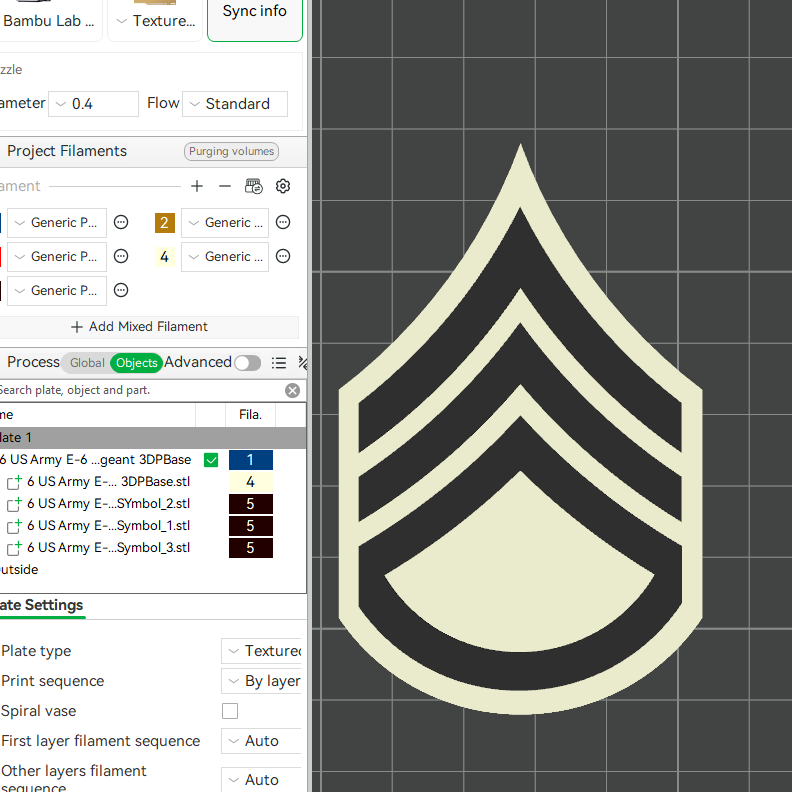Click the Fila. column header
The width and height of the screenshot is (792, 792).
[251, 415]
